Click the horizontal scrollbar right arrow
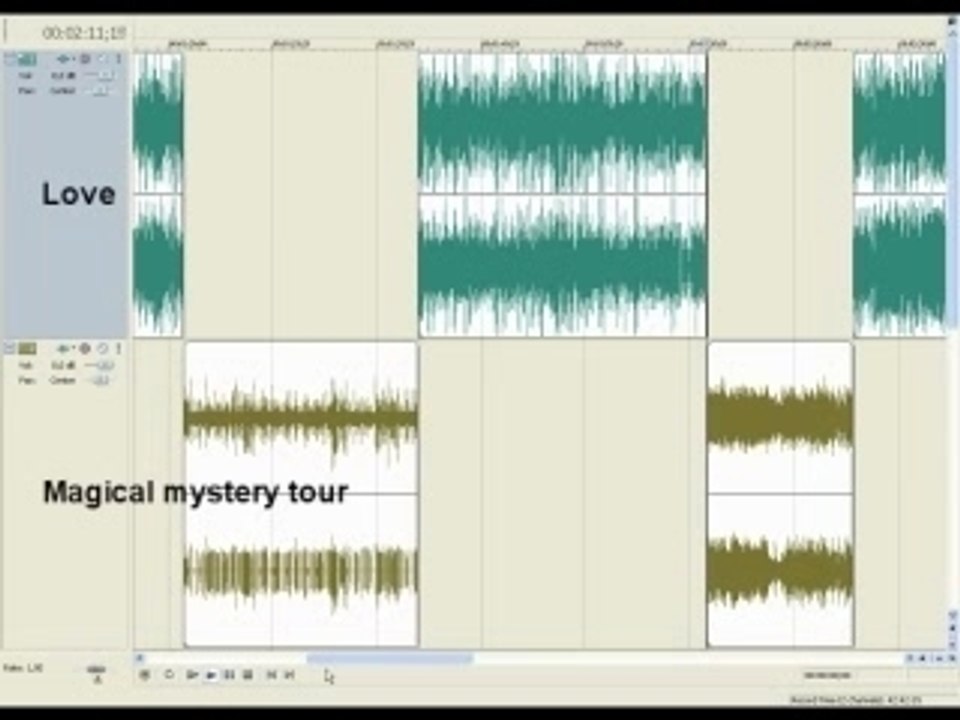 (x=910, y=659)
